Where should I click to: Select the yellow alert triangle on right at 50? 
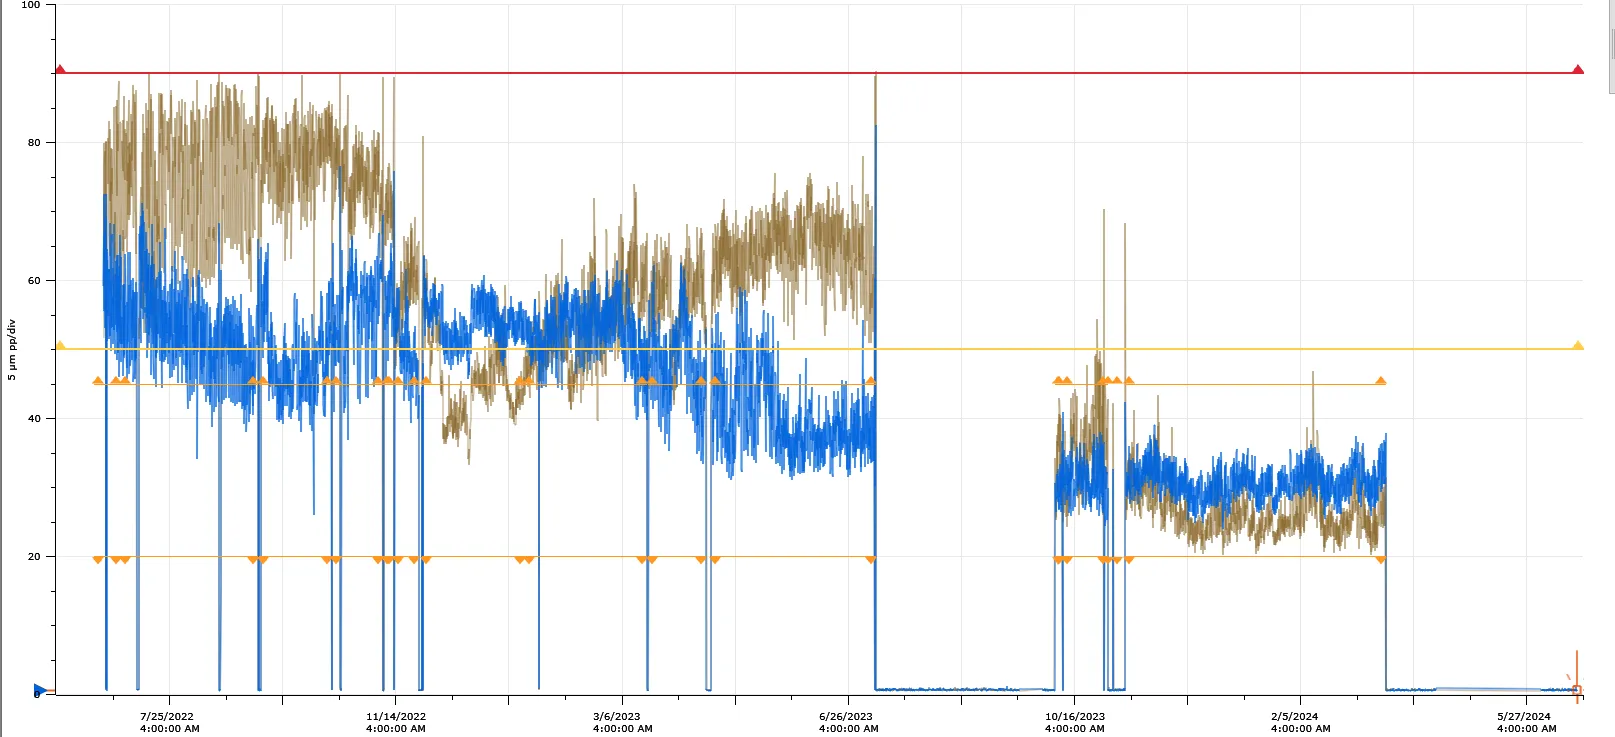coord(1578,346)
